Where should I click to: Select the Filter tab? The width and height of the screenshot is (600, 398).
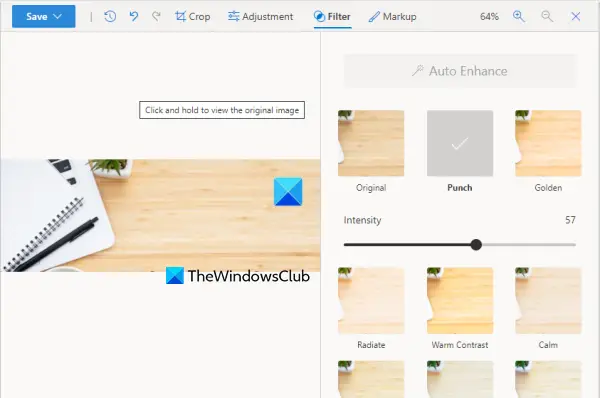[332, 16]
